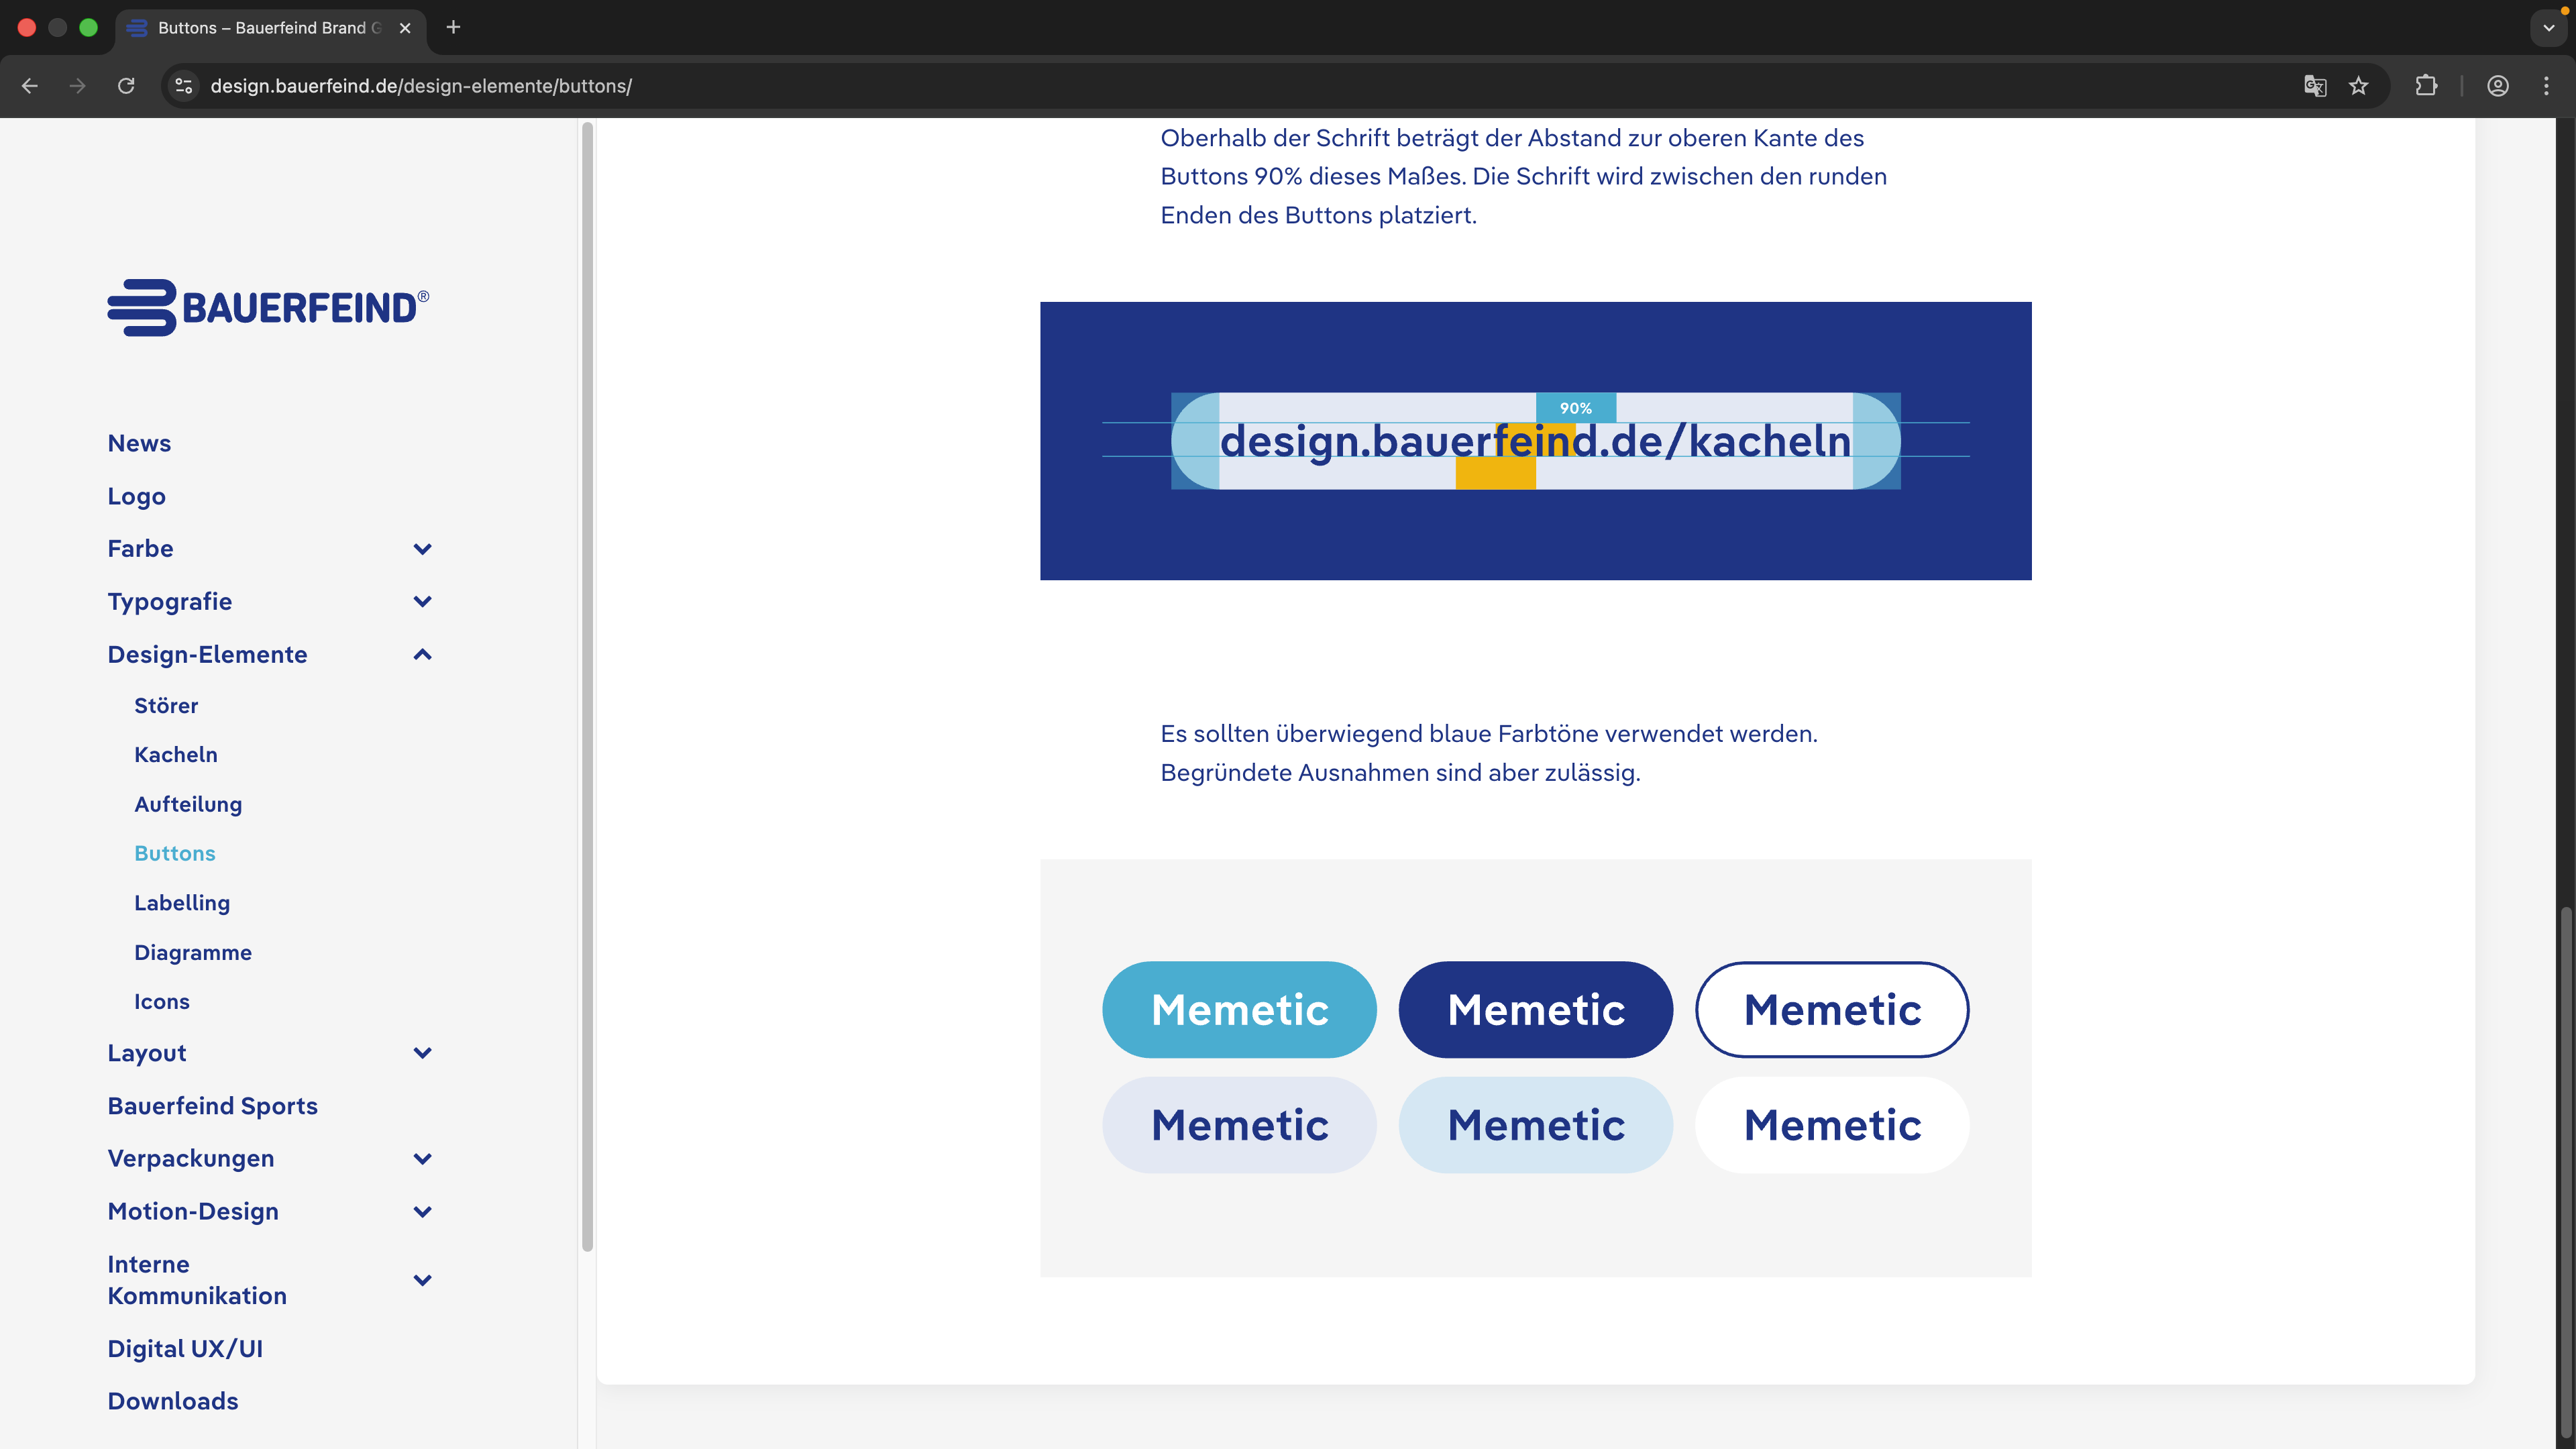Expand the Interne Kommunikation submenu
The image size is (2576, 1449).
(423, 1280)
